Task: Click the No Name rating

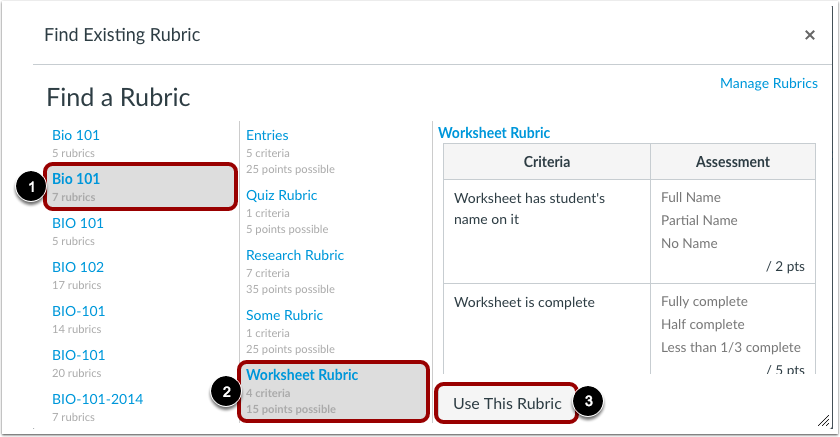Action: pyautogui.click(x=689, y=244)
